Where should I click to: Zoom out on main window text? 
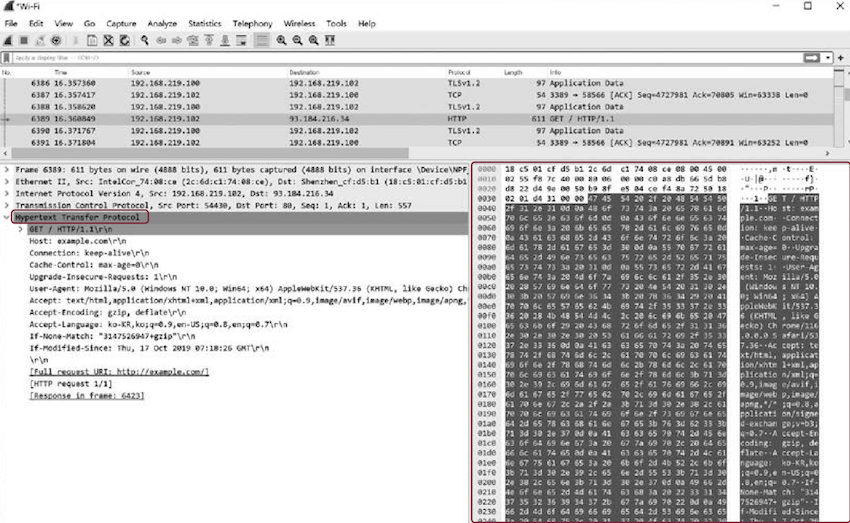[x=298, y=41]
